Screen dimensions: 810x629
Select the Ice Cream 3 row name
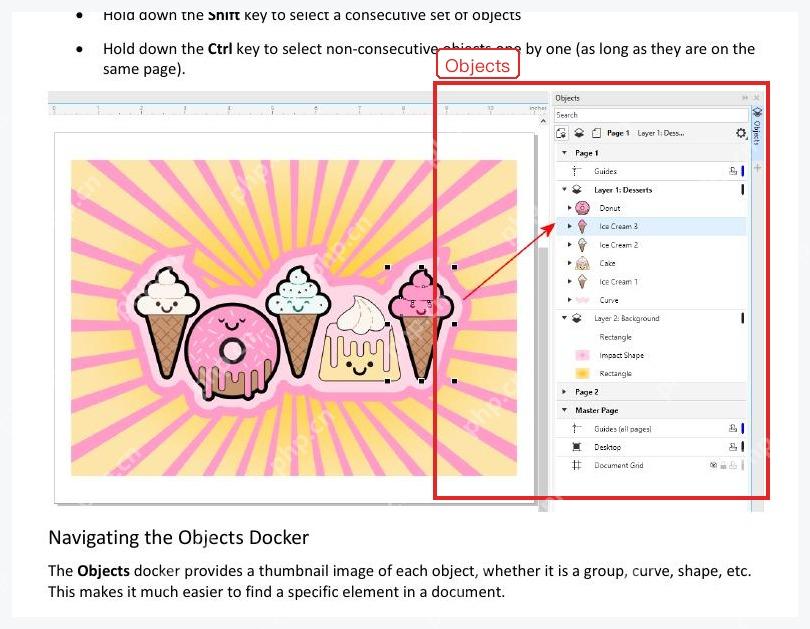click(x=618, y=226)
